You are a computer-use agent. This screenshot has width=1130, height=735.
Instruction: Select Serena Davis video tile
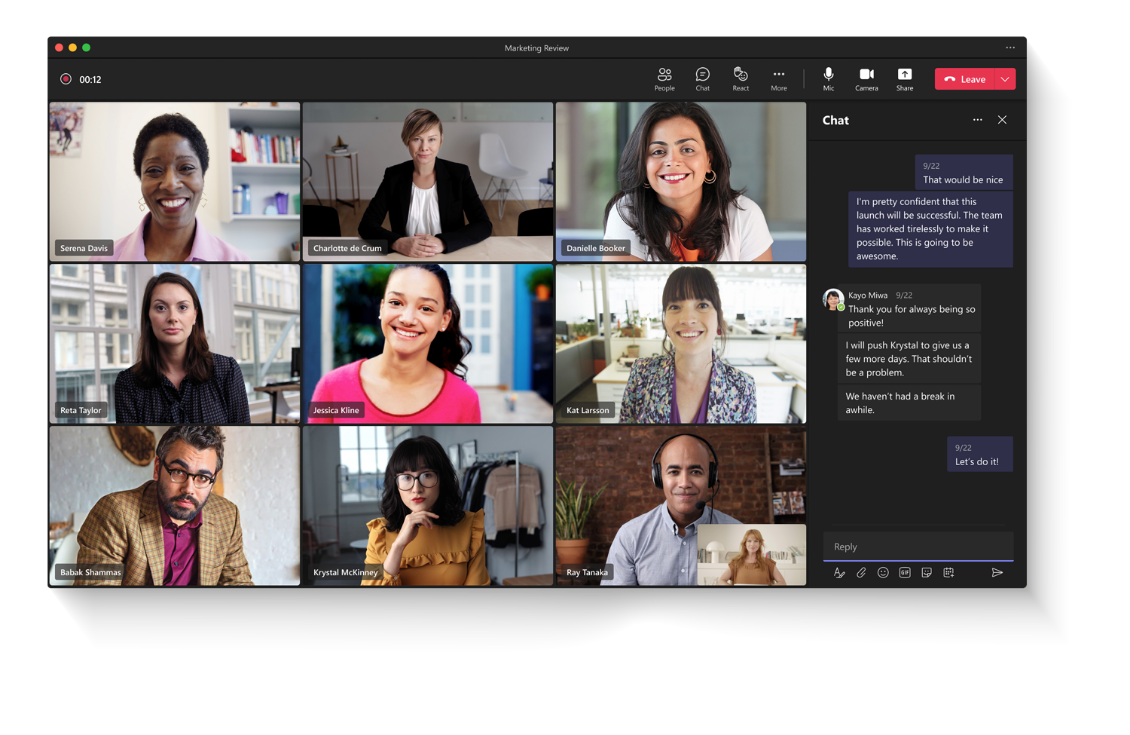pyautogui.click(x=174, y=182)
